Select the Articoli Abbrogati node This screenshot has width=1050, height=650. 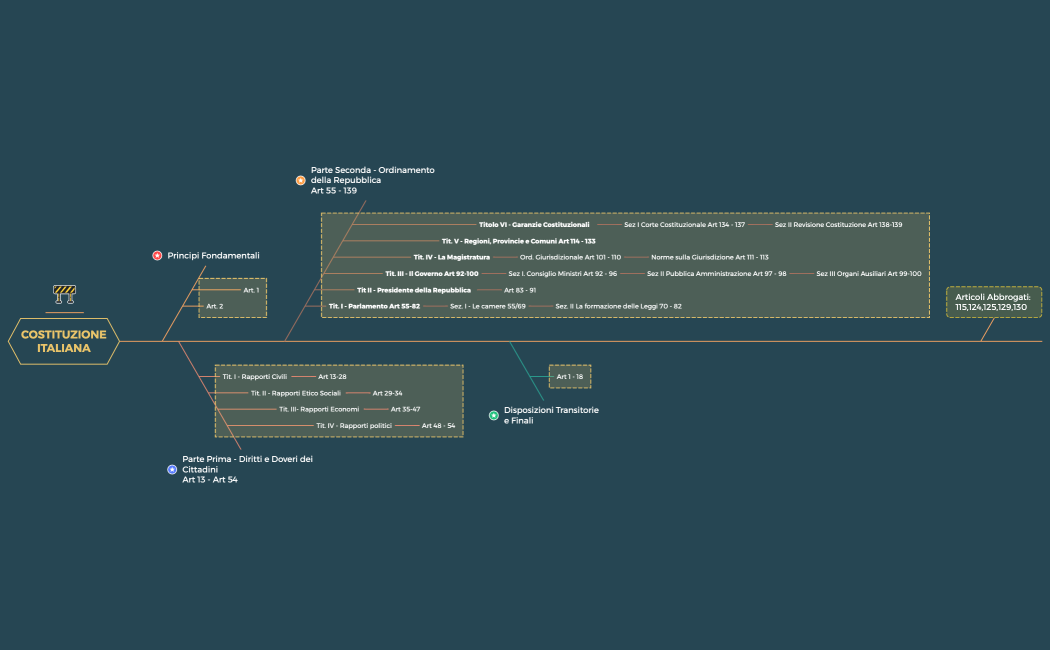993,302
